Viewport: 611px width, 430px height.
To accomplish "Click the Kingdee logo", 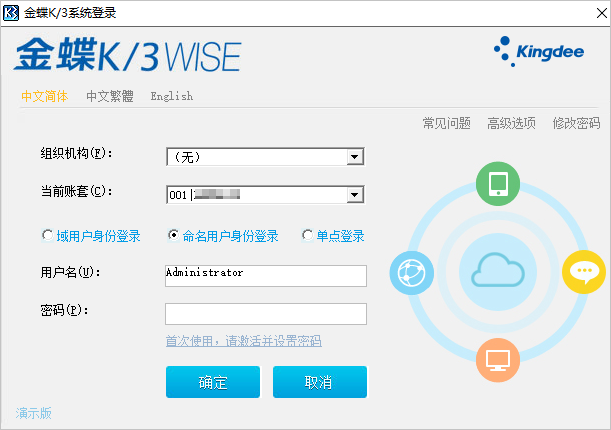I will pos(539,51).
